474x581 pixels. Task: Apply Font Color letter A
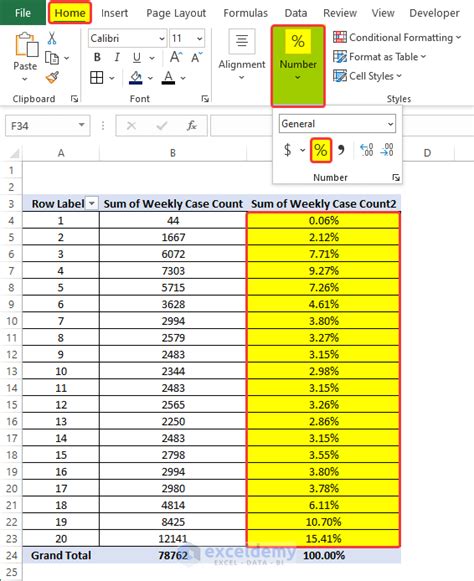[169, 78]
